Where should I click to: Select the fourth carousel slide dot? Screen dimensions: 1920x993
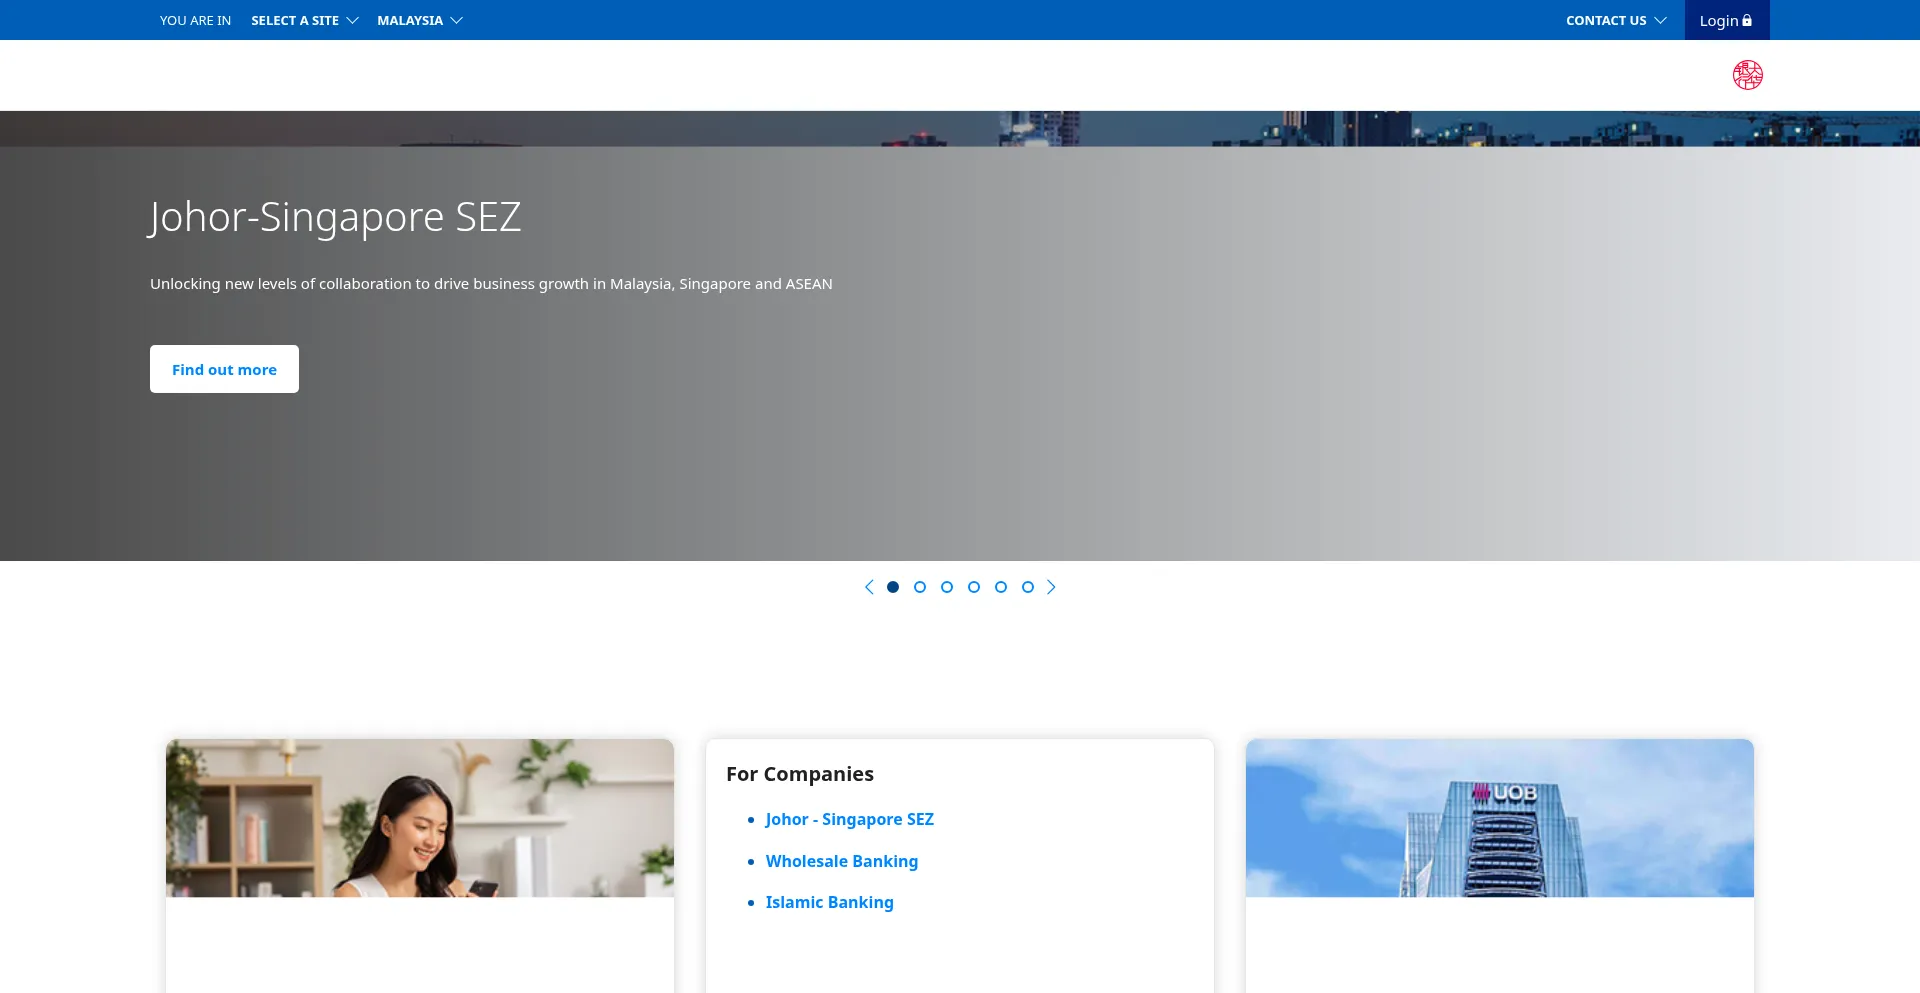pyautogui.click(x=974, y=587)
